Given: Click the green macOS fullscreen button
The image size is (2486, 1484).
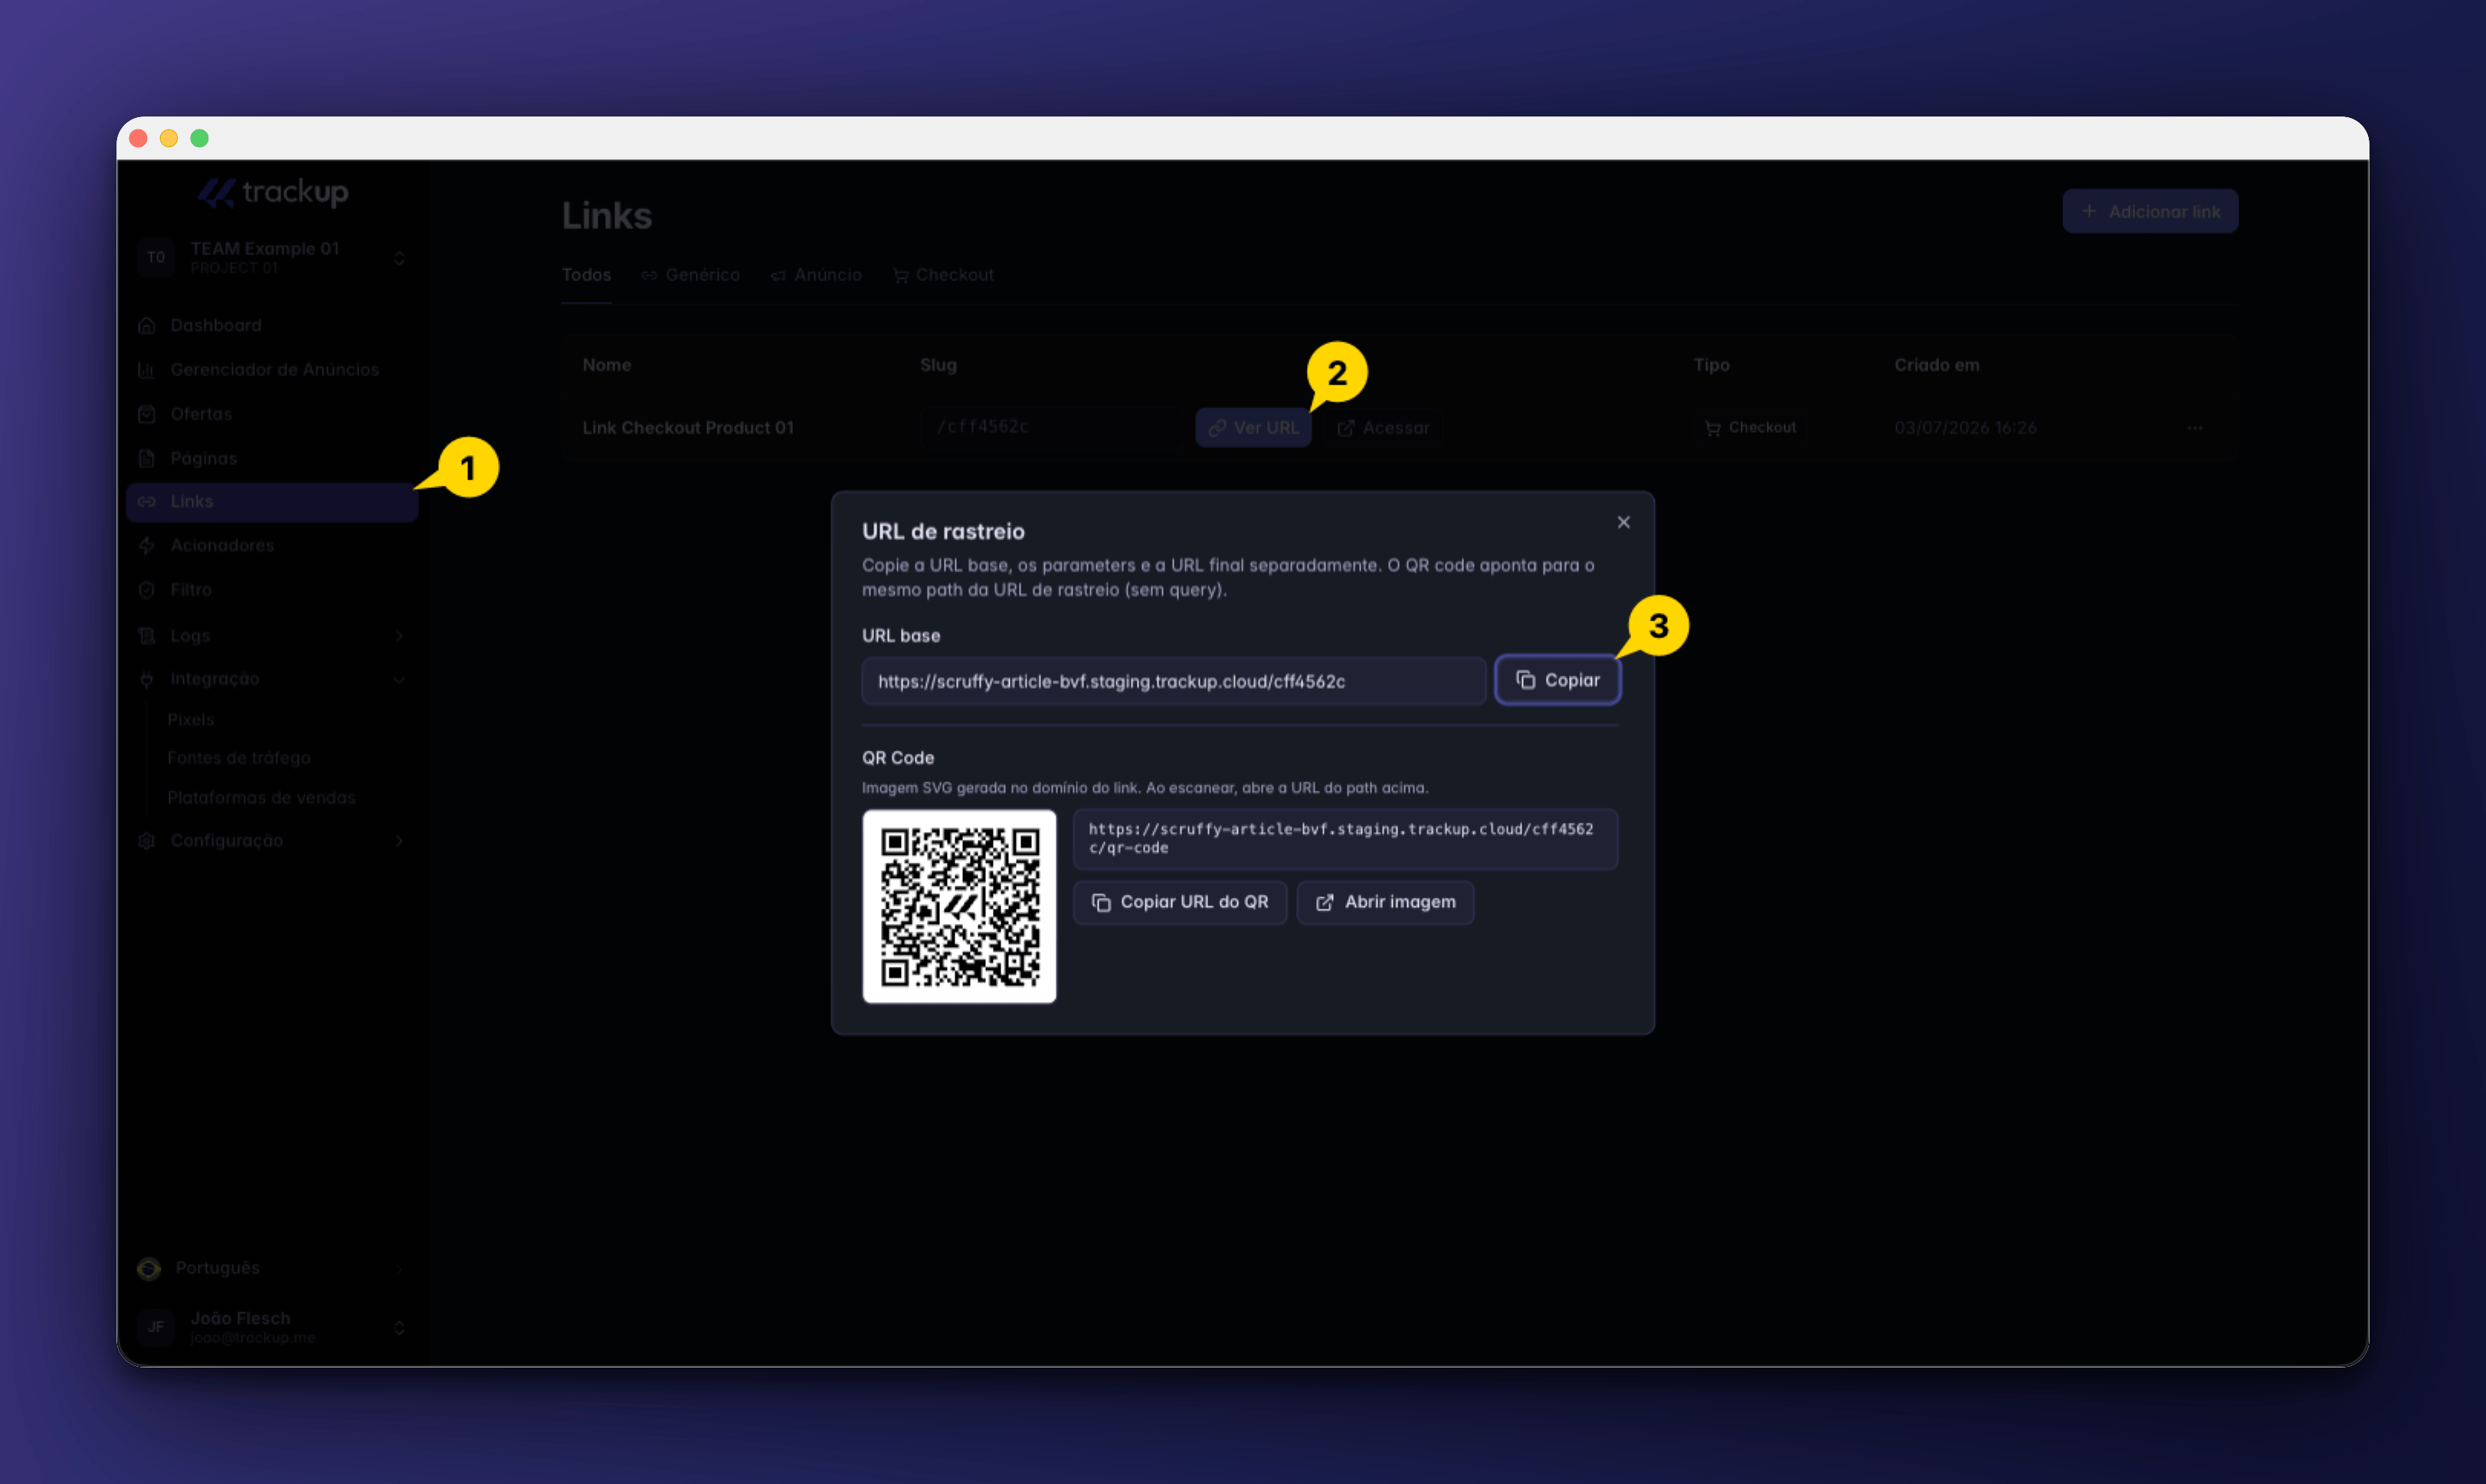Looking at the screenshot, I should (x=200, y=138).
